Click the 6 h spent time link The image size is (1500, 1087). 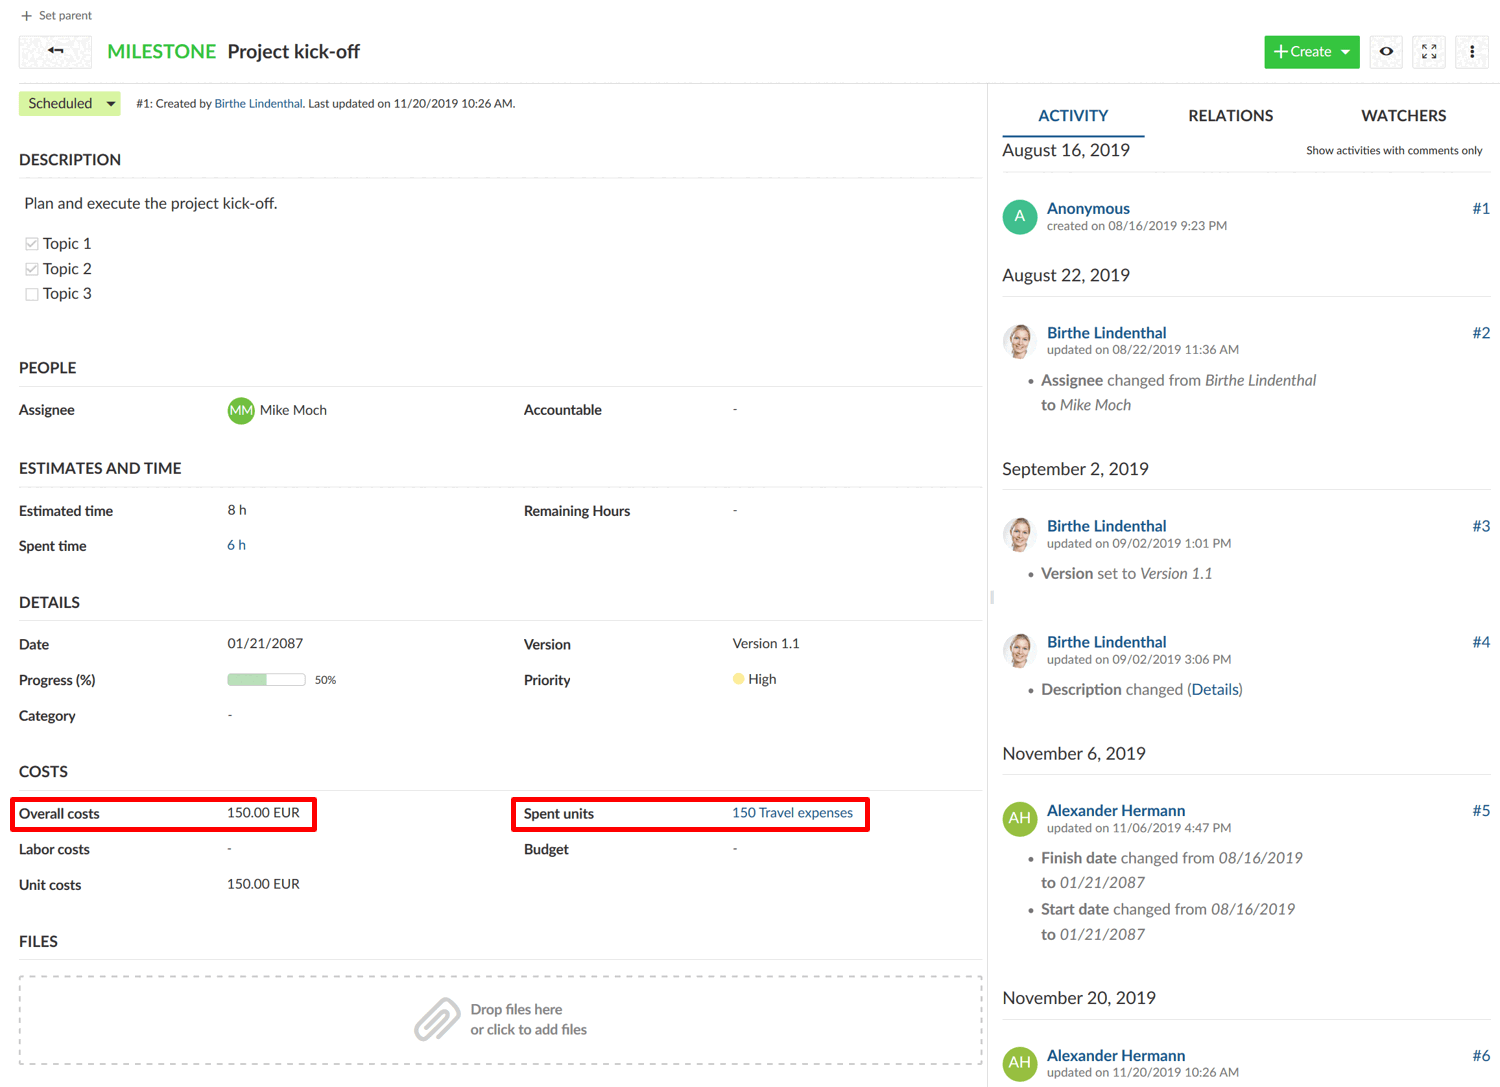coord(236,545)
